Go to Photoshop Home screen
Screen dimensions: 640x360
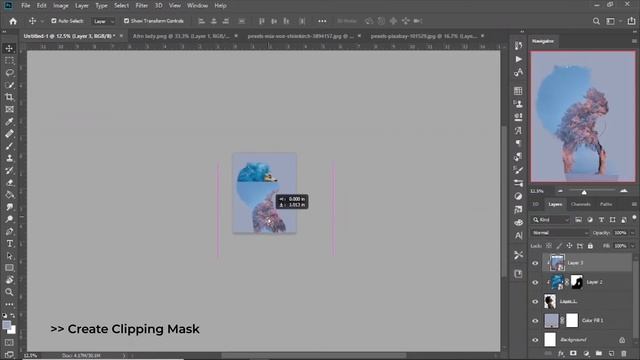13,21
